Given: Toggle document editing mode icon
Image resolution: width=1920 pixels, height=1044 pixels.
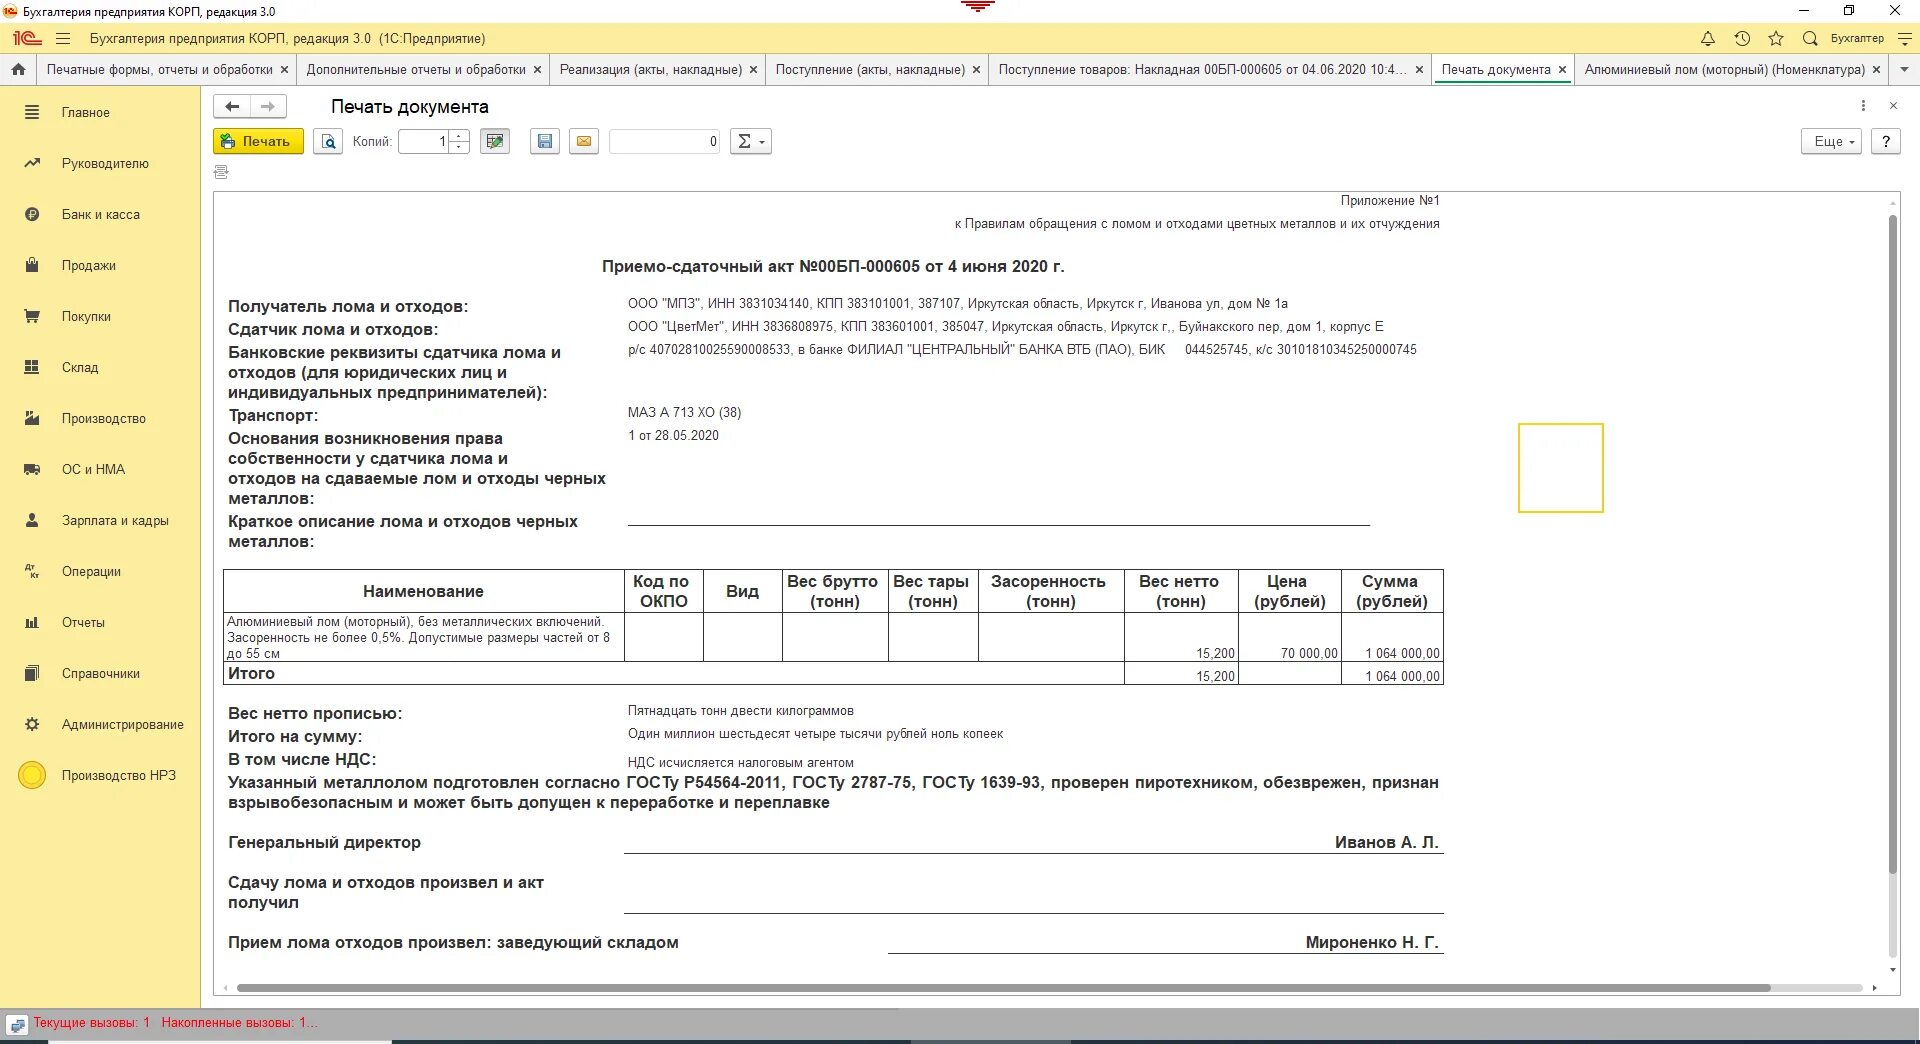Looking at the screenshot, I should tap(494, 141).
